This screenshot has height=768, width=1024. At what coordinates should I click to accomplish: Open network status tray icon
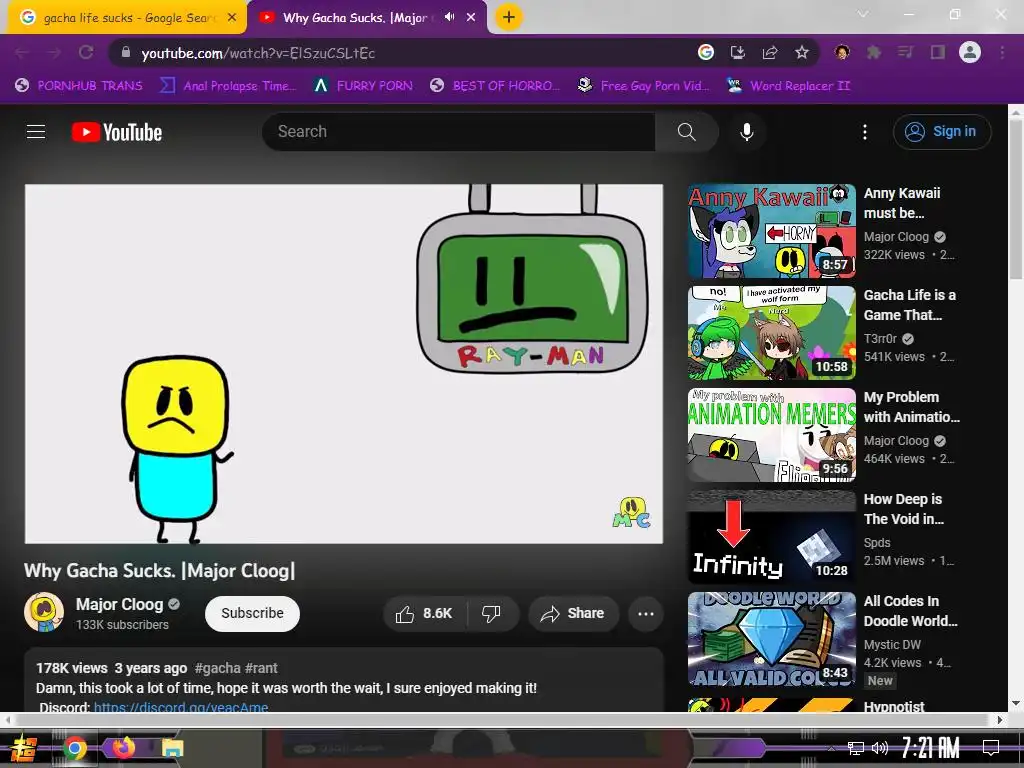point(855,748)
